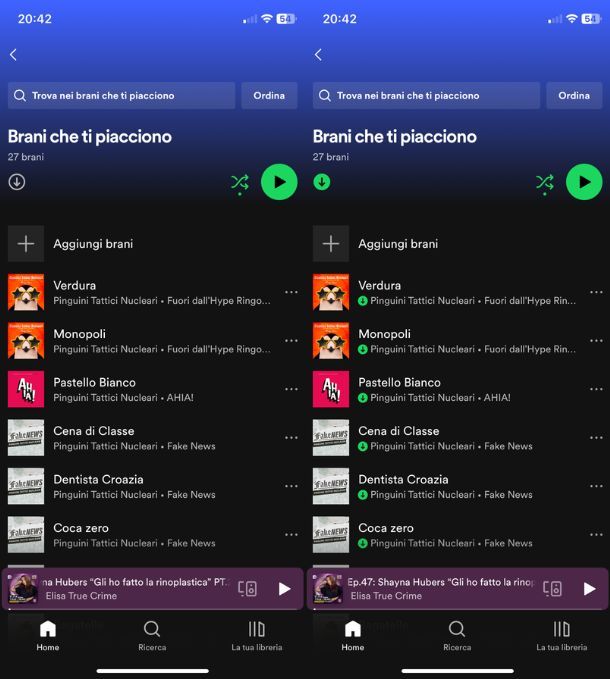The width and height of the screenshot is (610, 679).
Task: Tap the back arrow on the right screen
Action: pyautogui.click(x=318, y=55)
